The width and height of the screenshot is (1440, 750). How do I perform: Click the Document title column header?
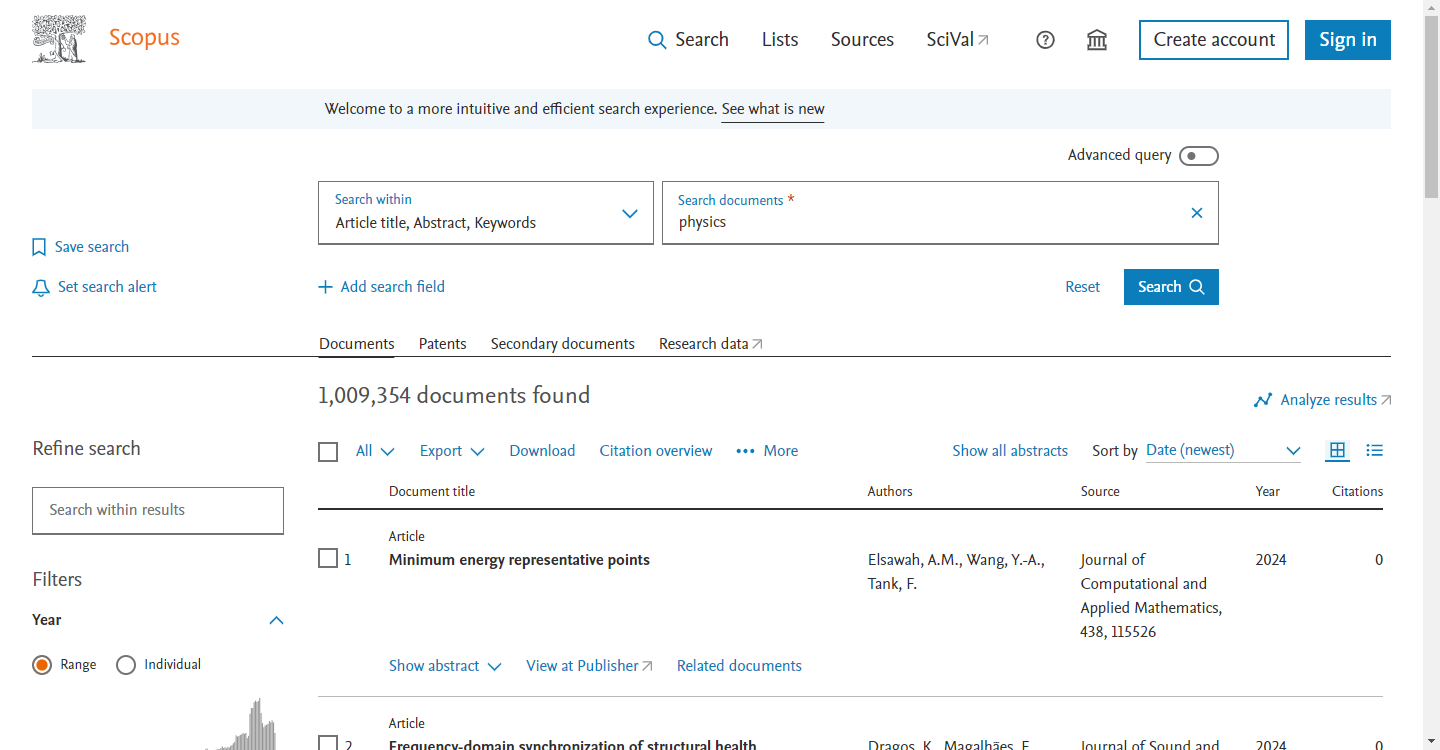coord(432,492)
